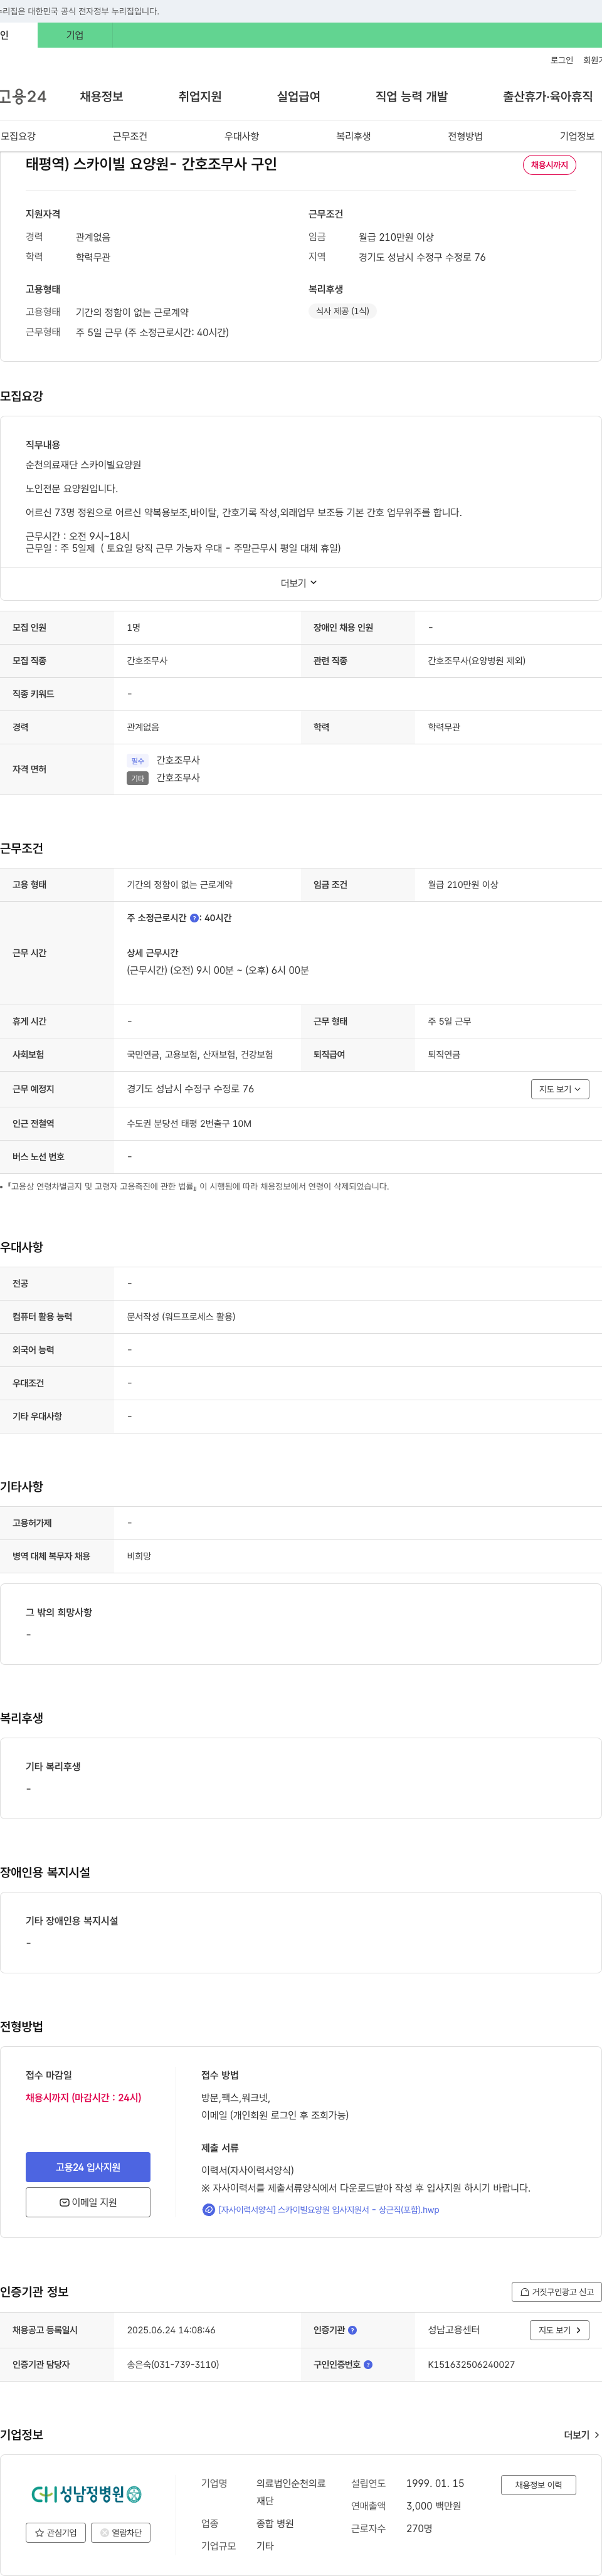Open the 채용정보 이력 button

[538, 2485]
